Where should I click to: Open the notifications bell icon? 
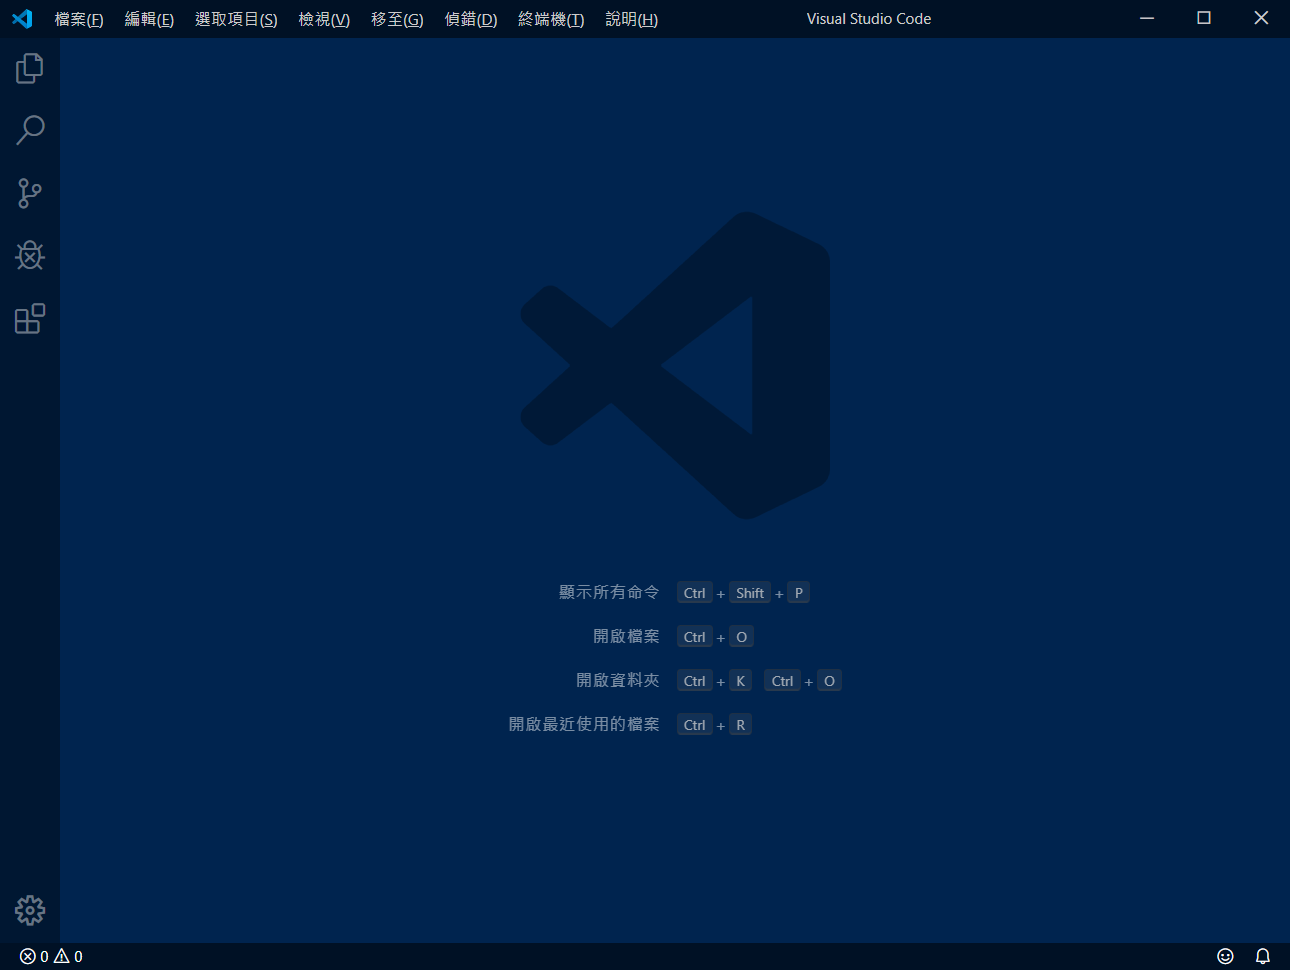pyautogui.click(x=1263, y=956)
